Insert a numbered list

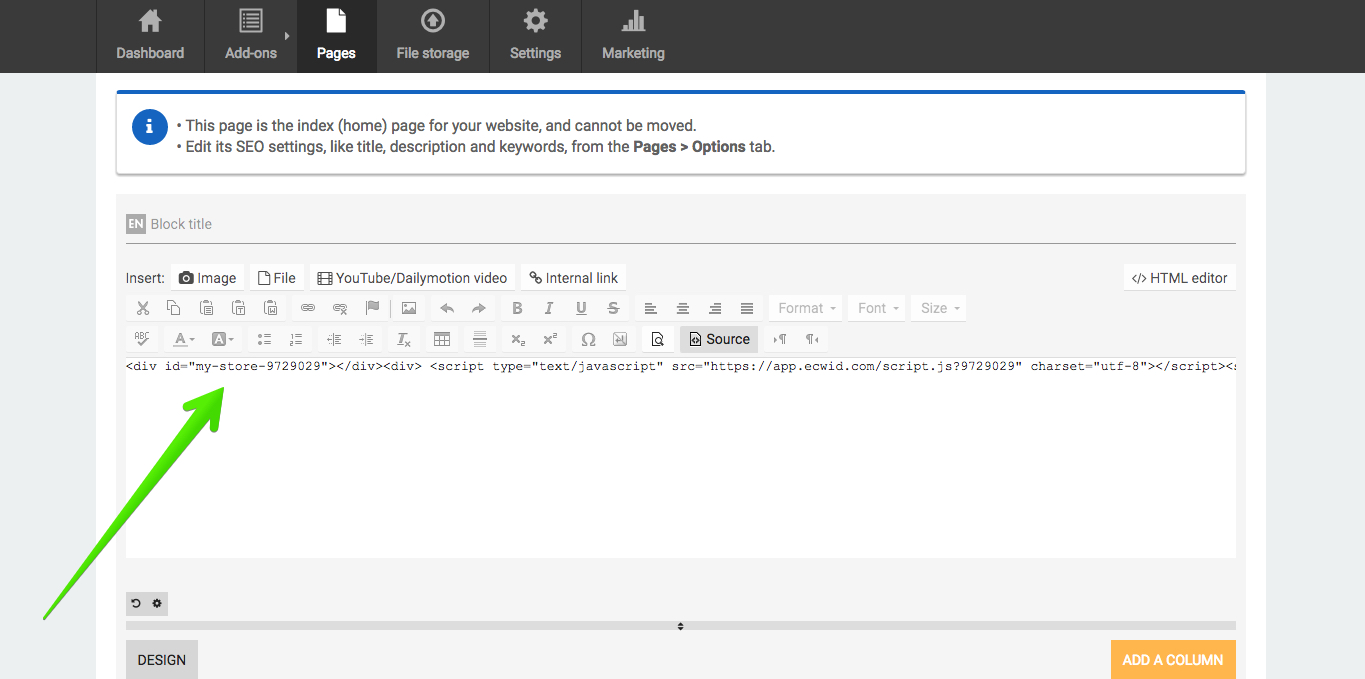click(296, 339)
